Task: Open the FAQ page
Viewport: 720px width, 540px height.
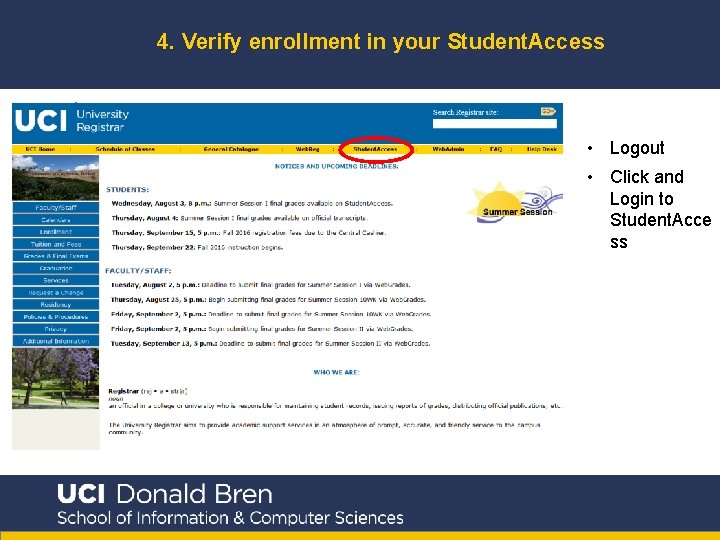Action: click(496, 149)
